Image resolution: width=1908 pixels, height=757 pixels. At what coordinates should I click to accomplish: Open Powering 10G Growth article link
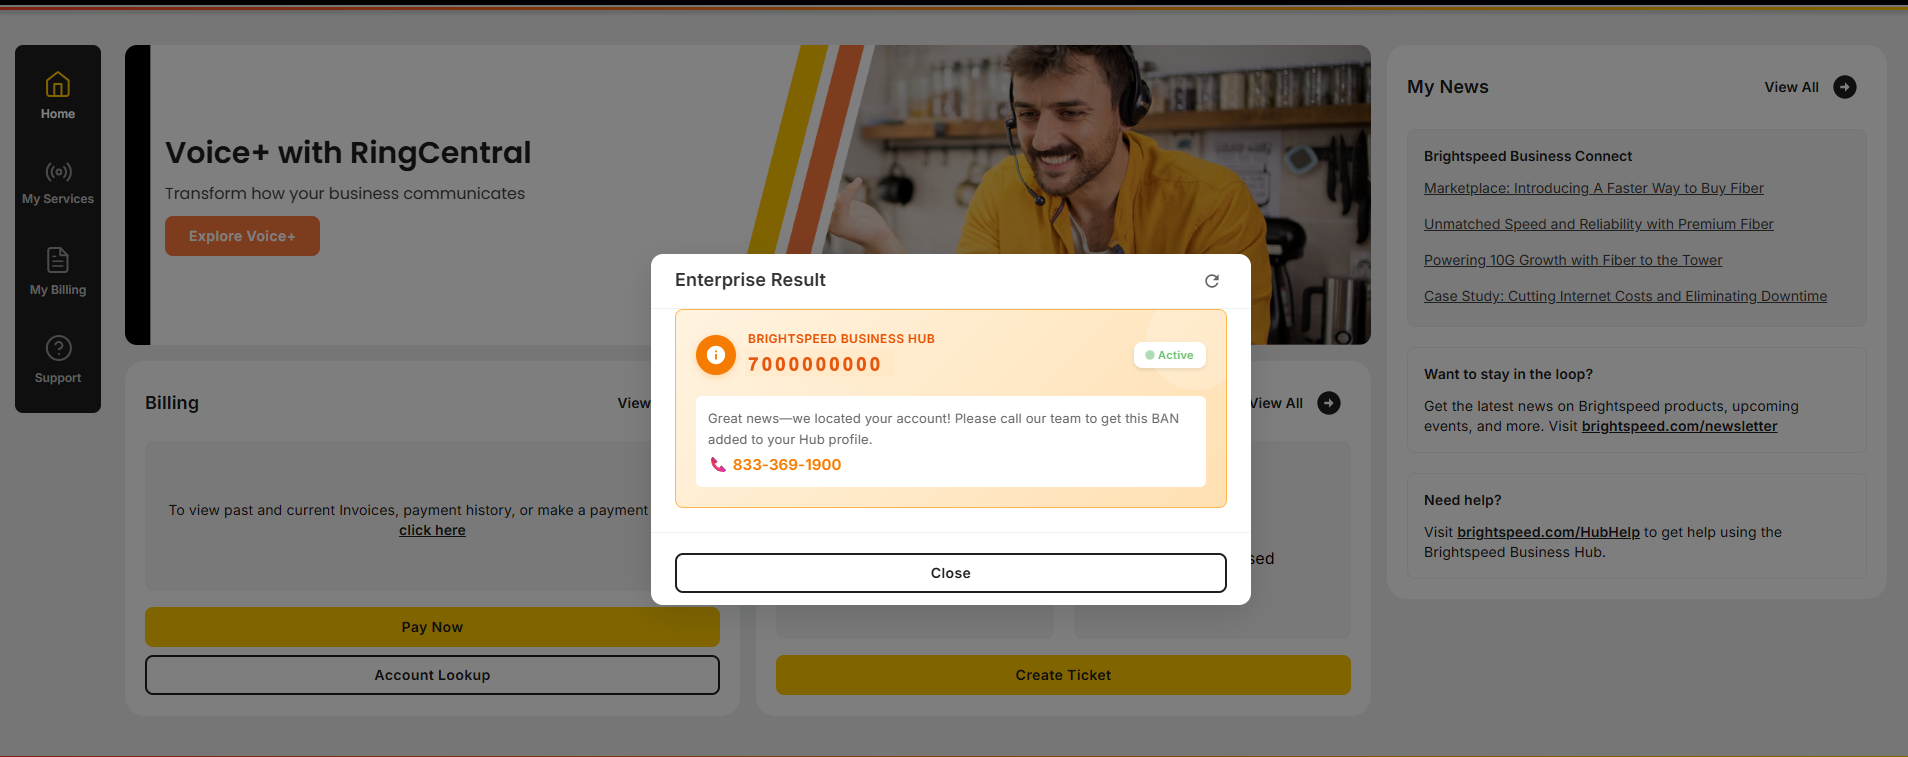tap(1573, 260)
